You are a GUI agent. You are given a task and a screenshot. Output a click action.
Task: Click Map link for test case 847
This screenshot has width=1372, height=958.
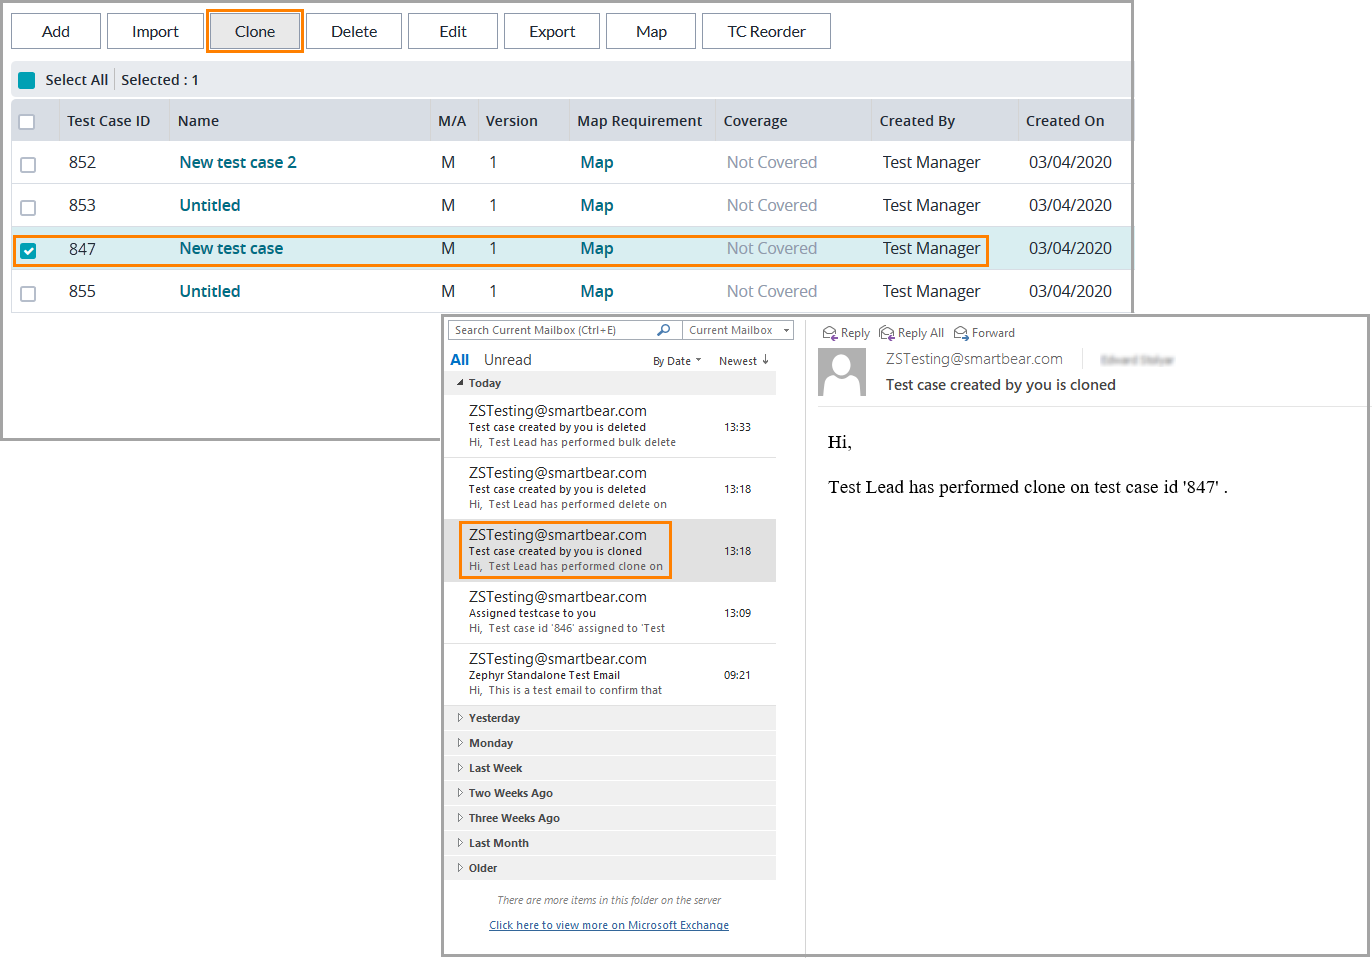coord(597,248)
